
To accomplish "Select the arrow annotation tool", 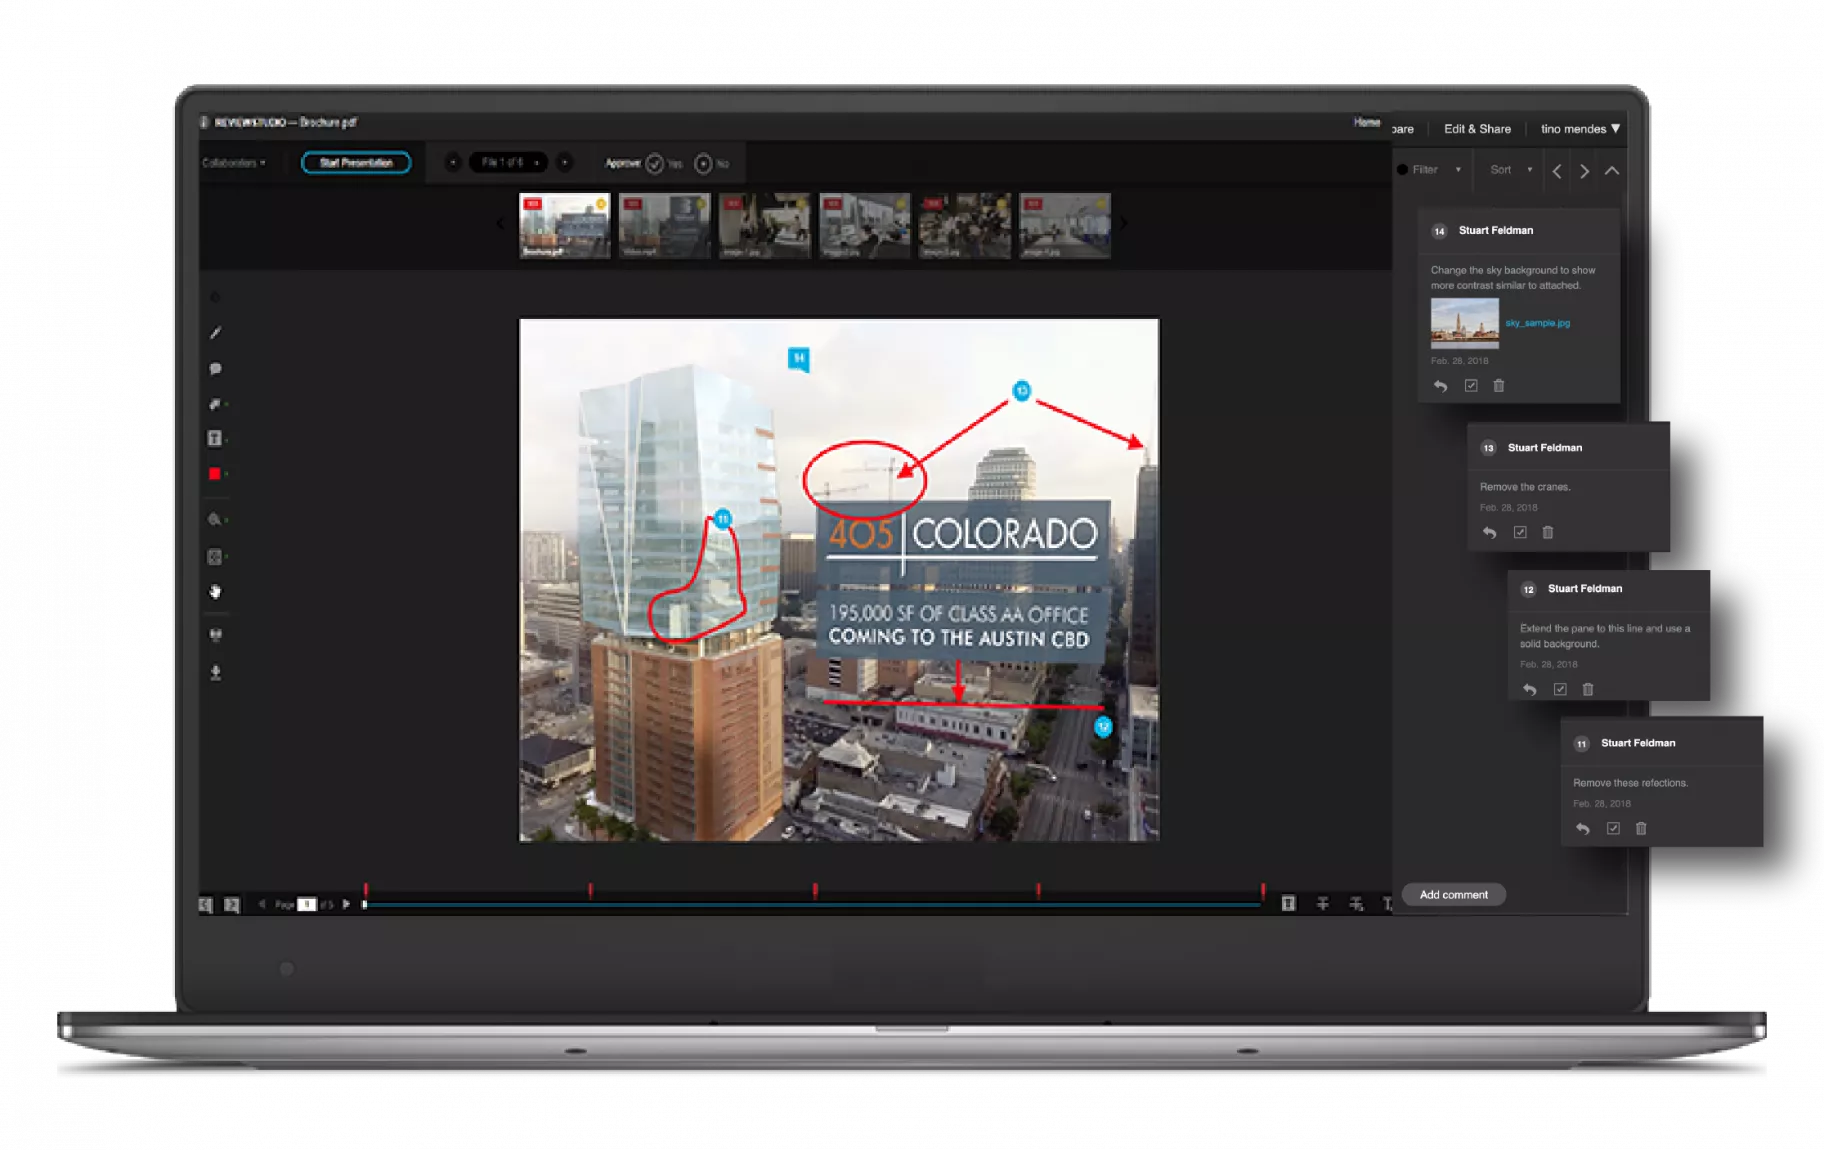I will click(x=215, y=403).
